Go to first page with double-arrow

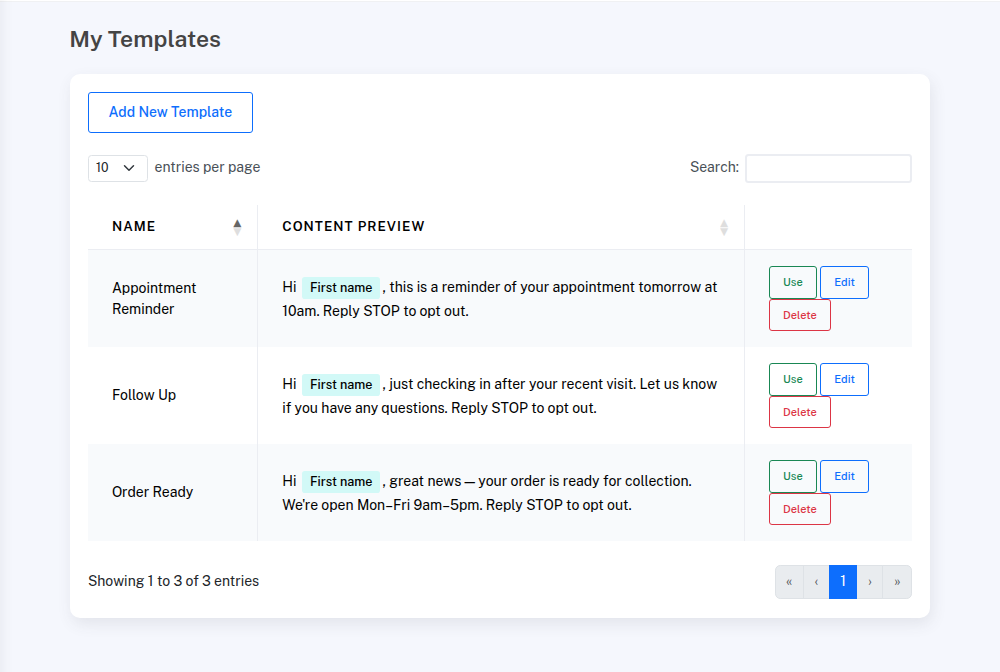click(x=789, y=582)
